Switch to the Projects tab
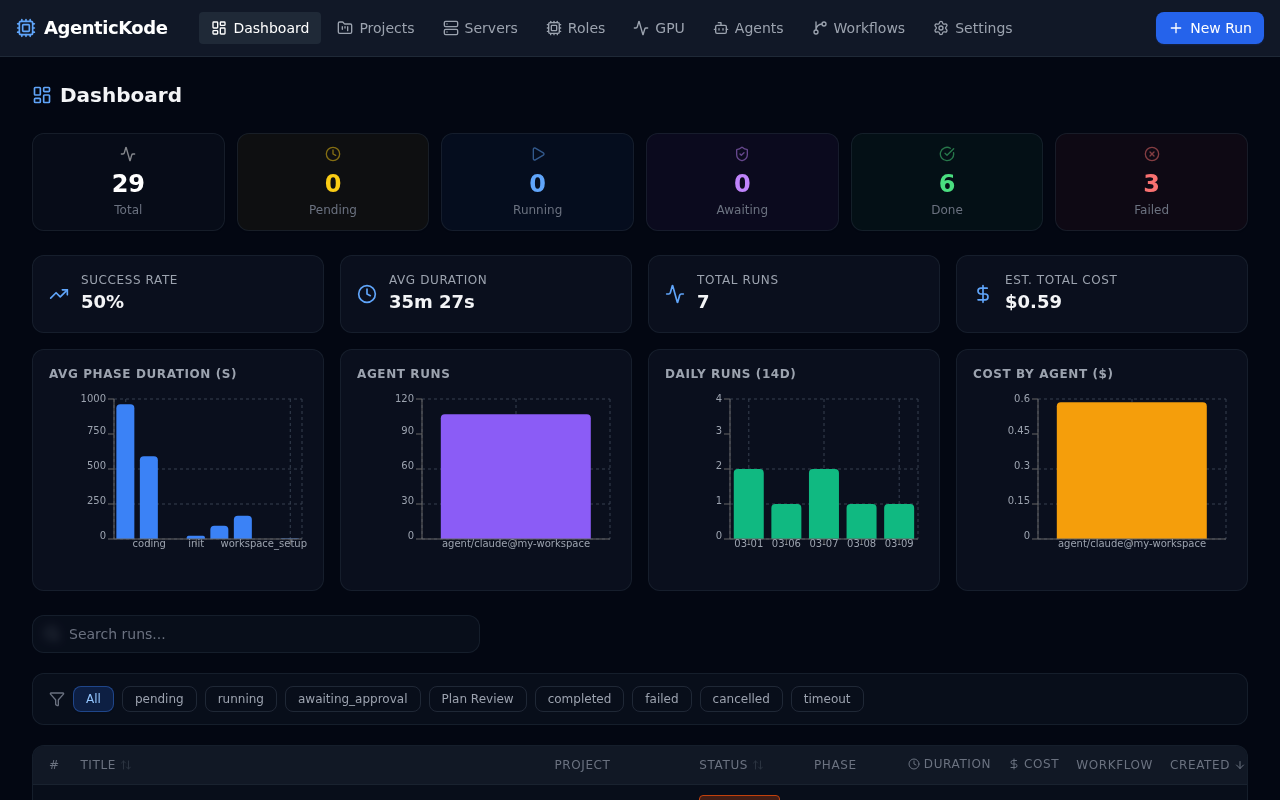Viewport: 1280px width, 800px height. pyautogui.click(x=375, y=28)
